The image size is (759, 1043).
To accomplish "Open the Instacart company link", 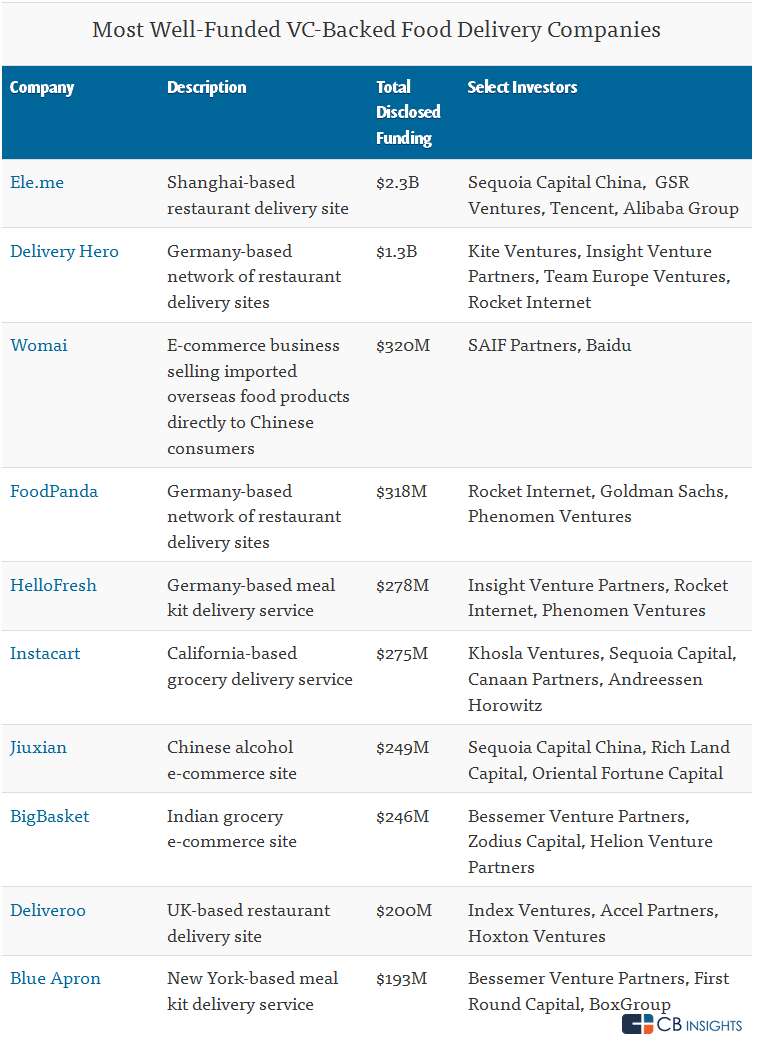I will pos(45,653).
